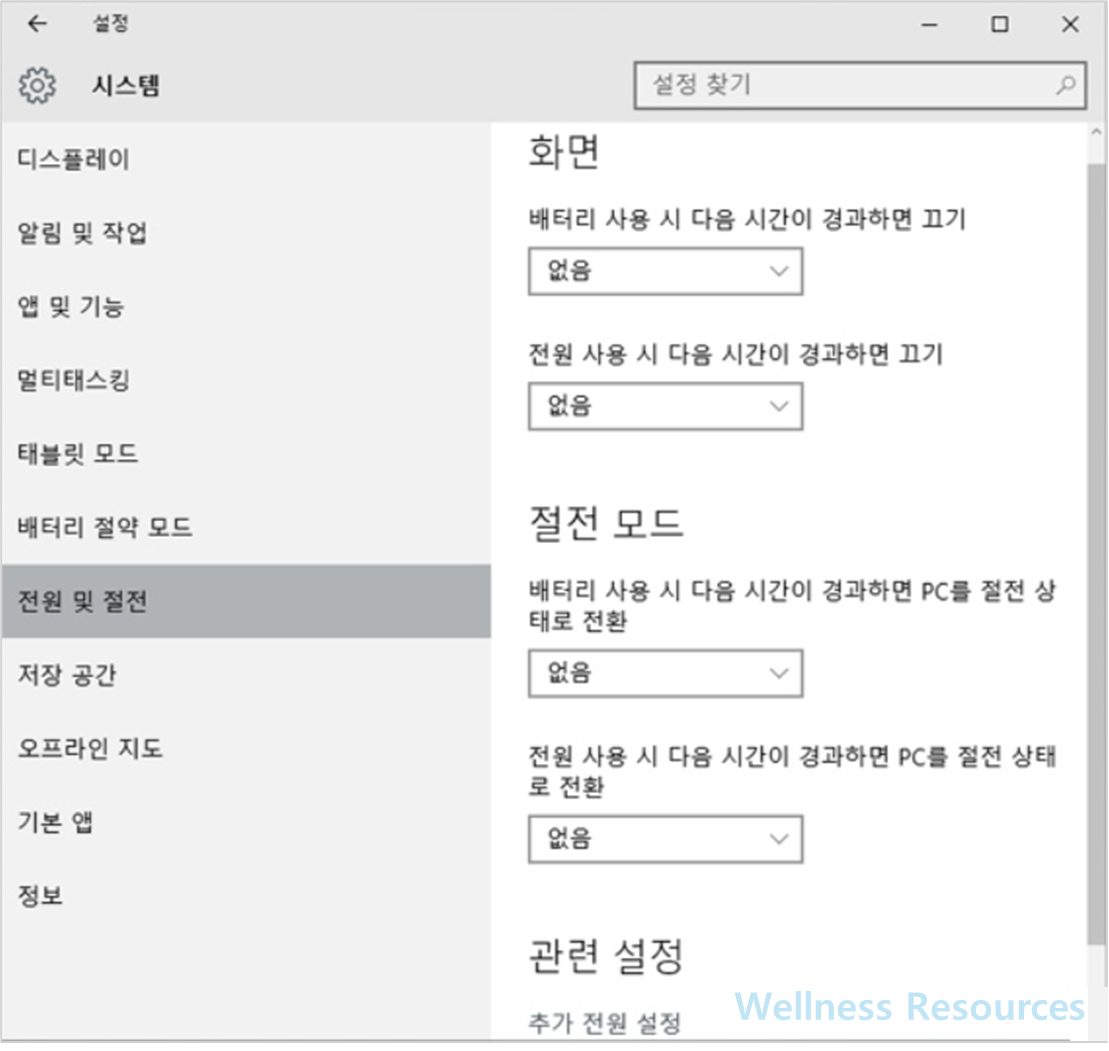Maximize the 설정 window

[x=999, y=25]
